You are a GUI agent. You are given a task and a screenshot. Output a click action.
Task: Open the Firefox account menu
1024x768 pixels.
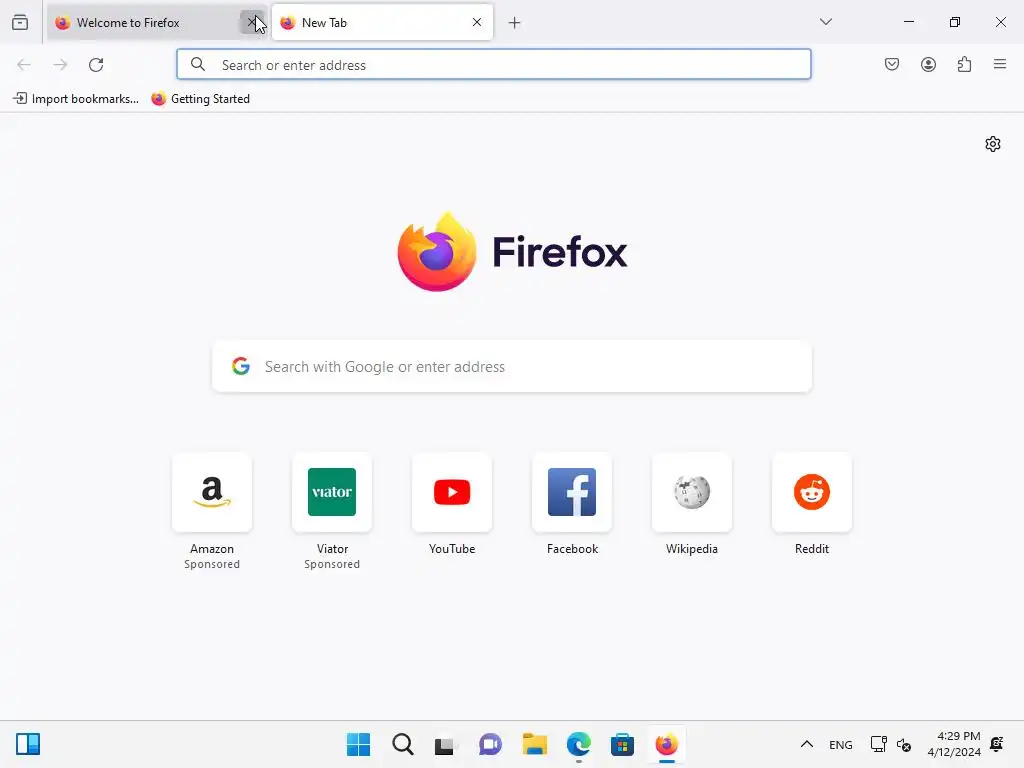tap(928, 65)
